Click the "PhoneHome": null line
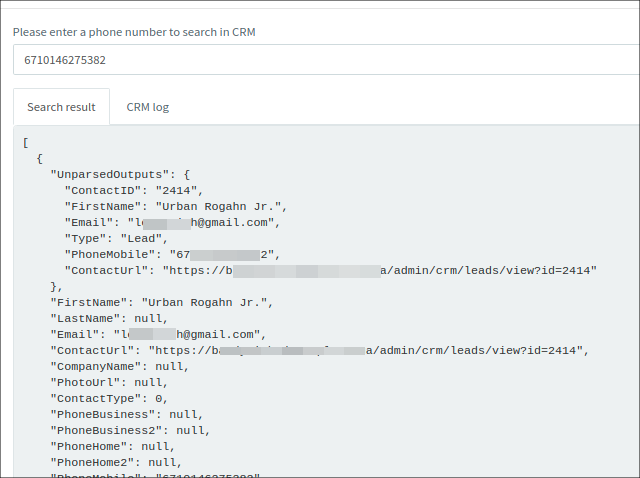640x478 pixels. 112,446
